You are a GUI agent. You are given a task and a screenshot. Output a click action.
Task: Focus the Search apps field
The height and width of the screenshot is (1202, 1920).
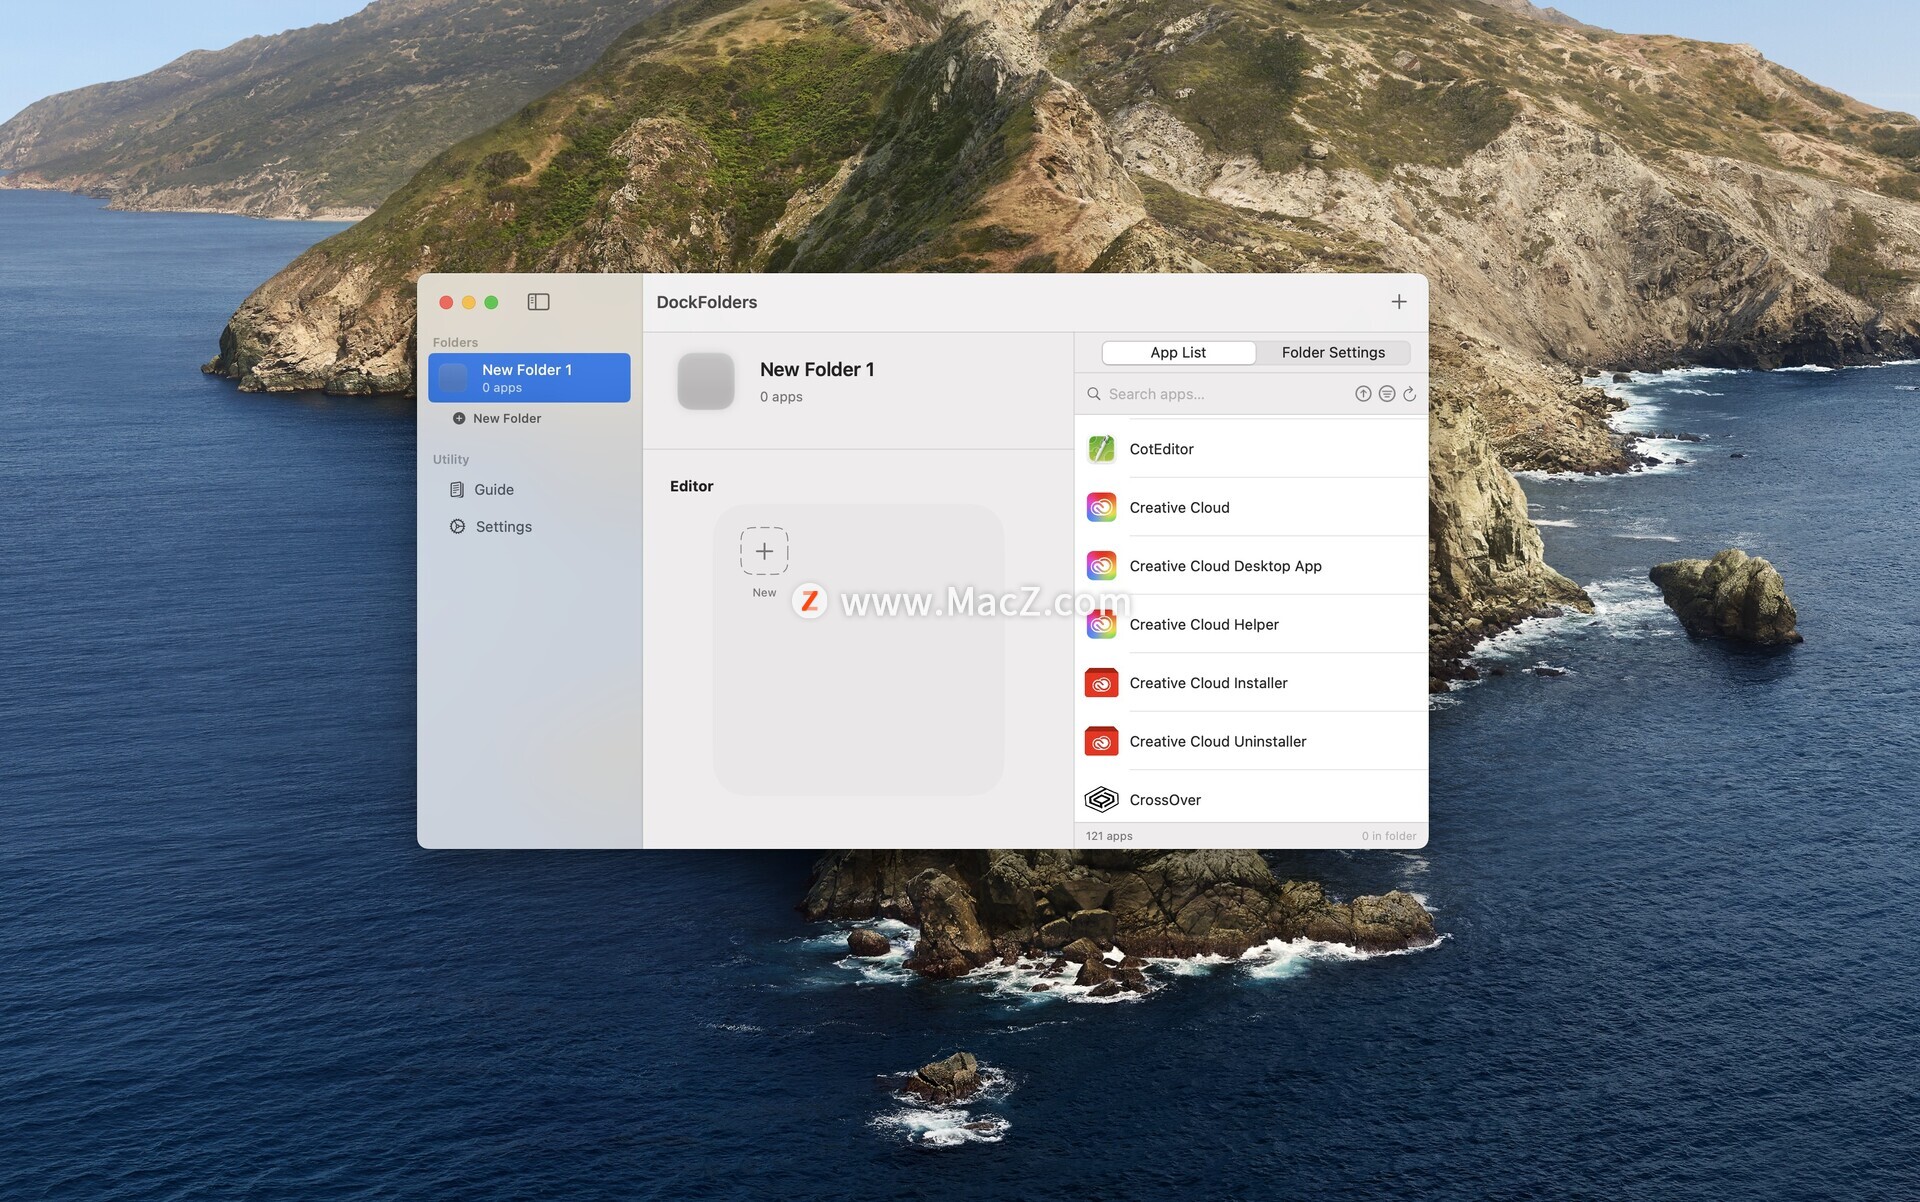pyautogui.click(x=1220, y=394)
